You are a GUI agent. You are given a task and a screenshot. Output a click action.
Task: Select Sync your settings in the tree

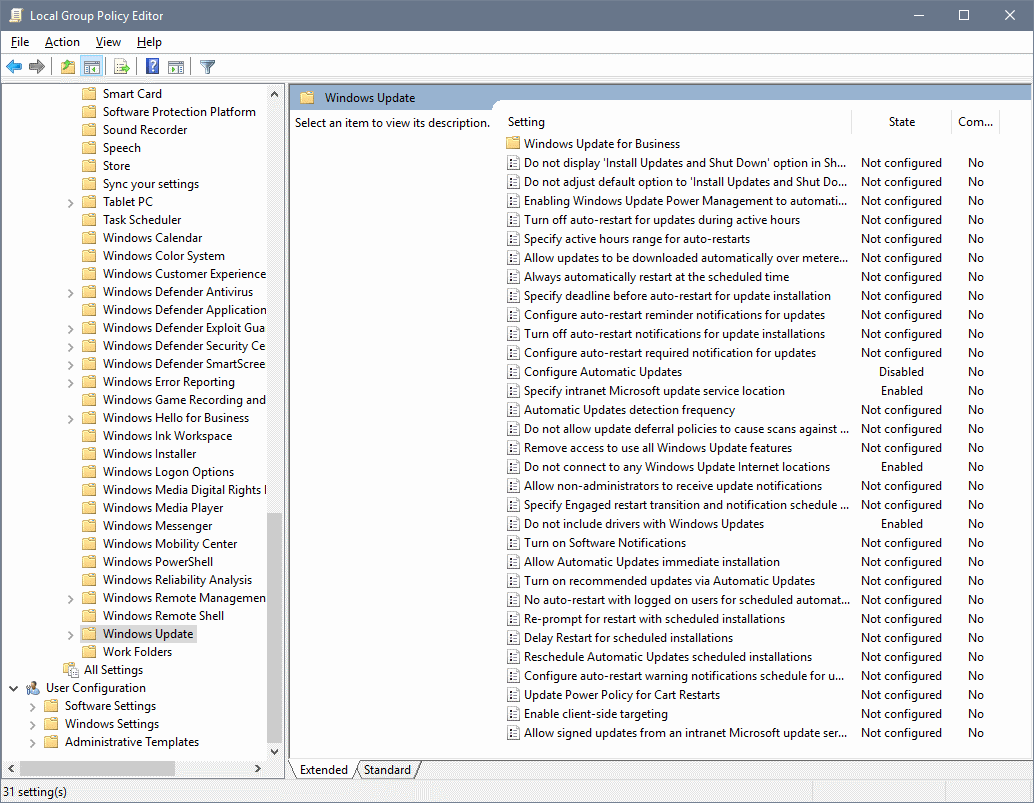tap(150, 184)
